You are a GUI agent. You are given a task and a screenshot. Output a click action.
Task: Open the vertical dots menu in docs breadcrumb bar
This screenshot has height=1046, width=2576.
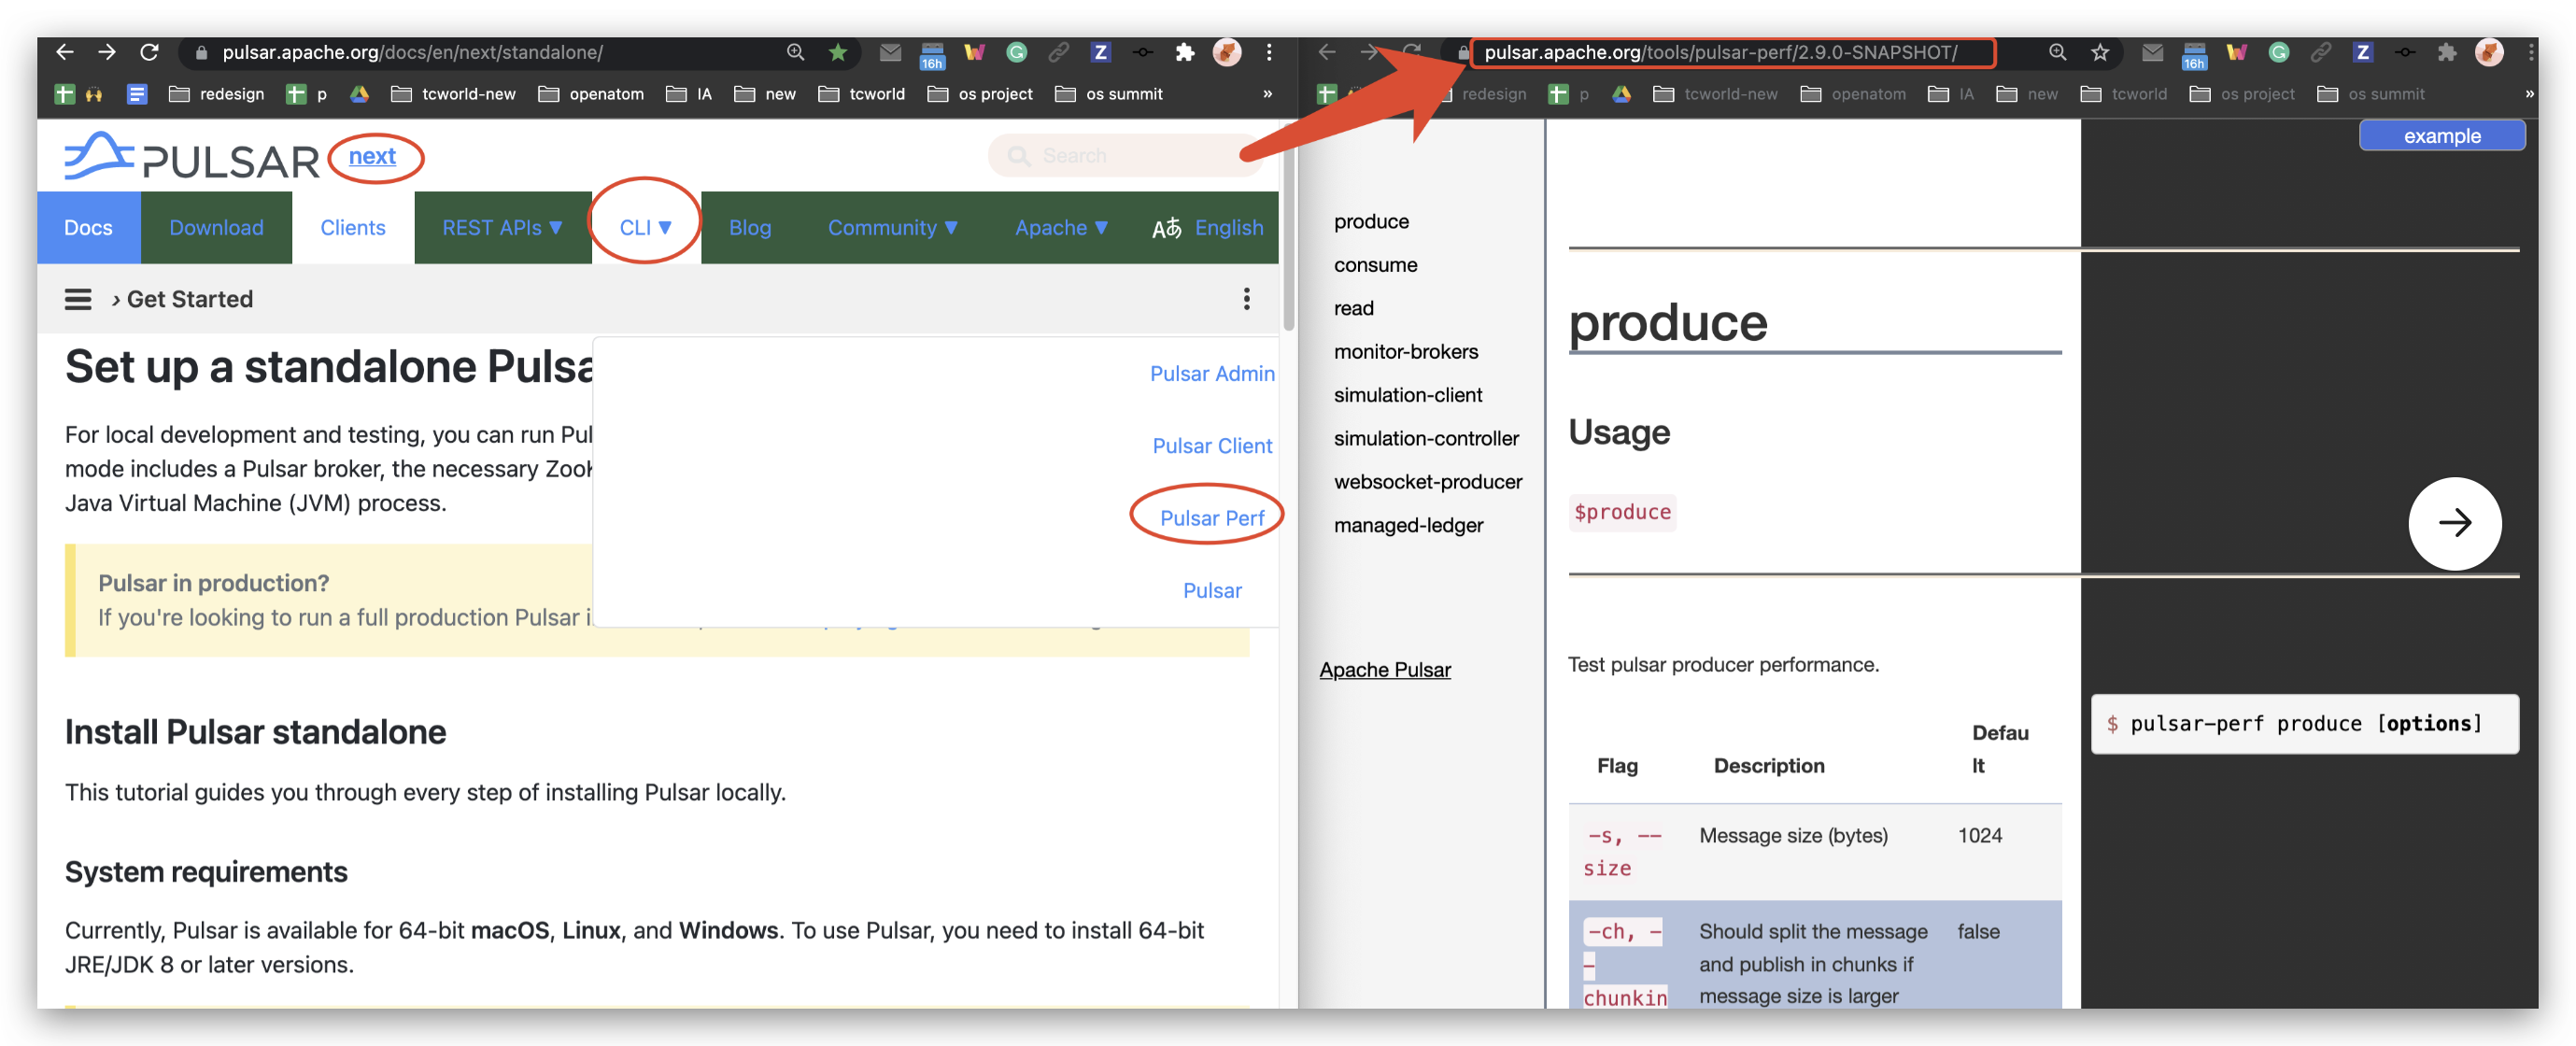(x=1246, y=299)
